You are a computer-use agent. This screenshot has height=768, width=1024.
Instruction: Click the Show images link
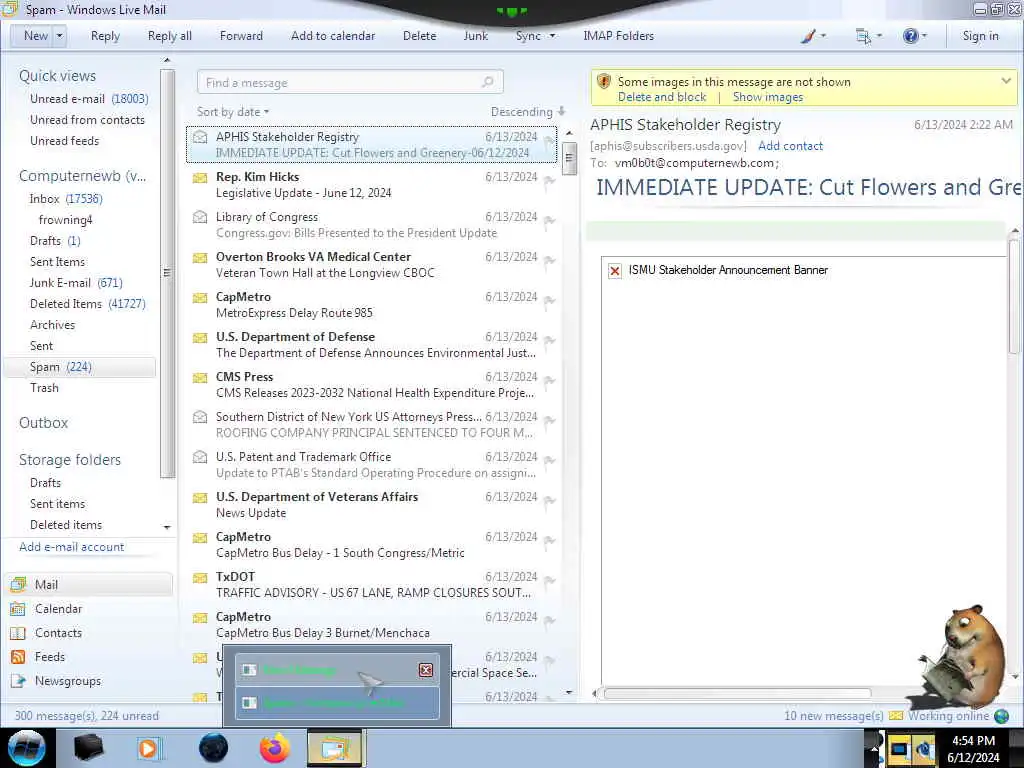coord(768,97)
